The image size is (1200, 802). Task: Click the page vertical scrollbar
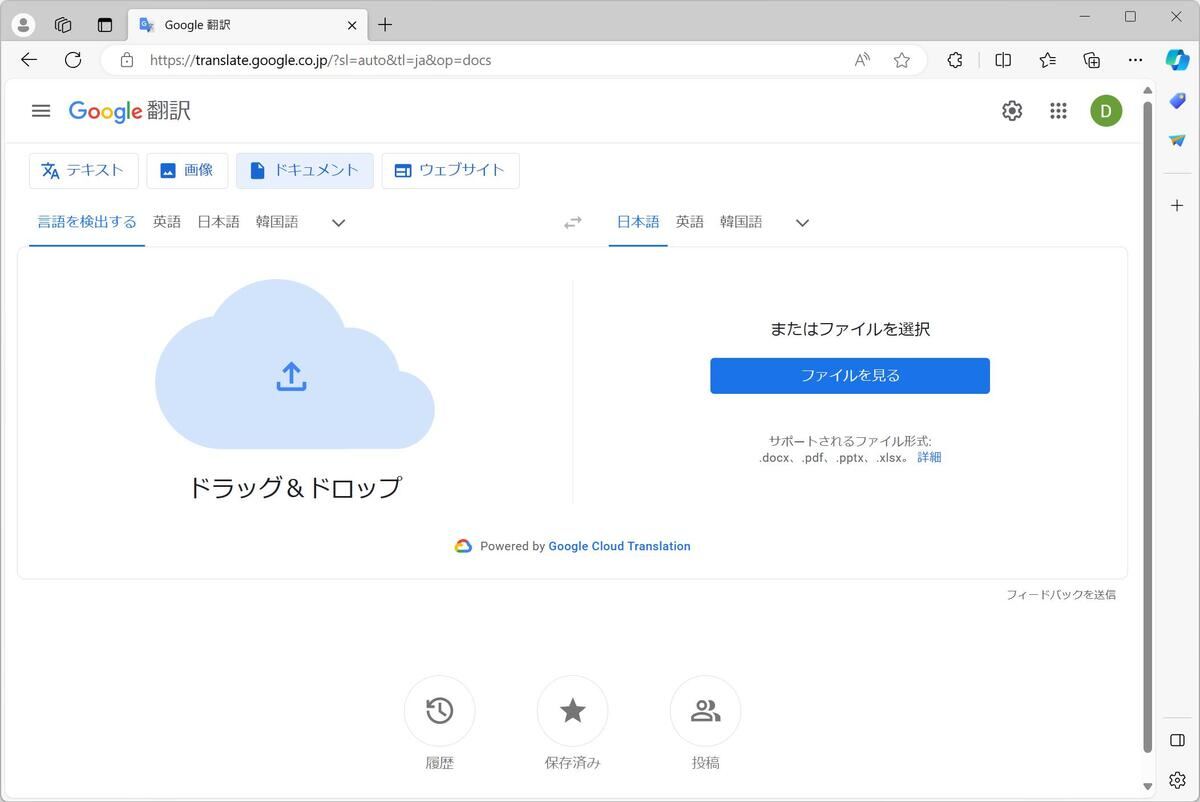coord(1147,425)
